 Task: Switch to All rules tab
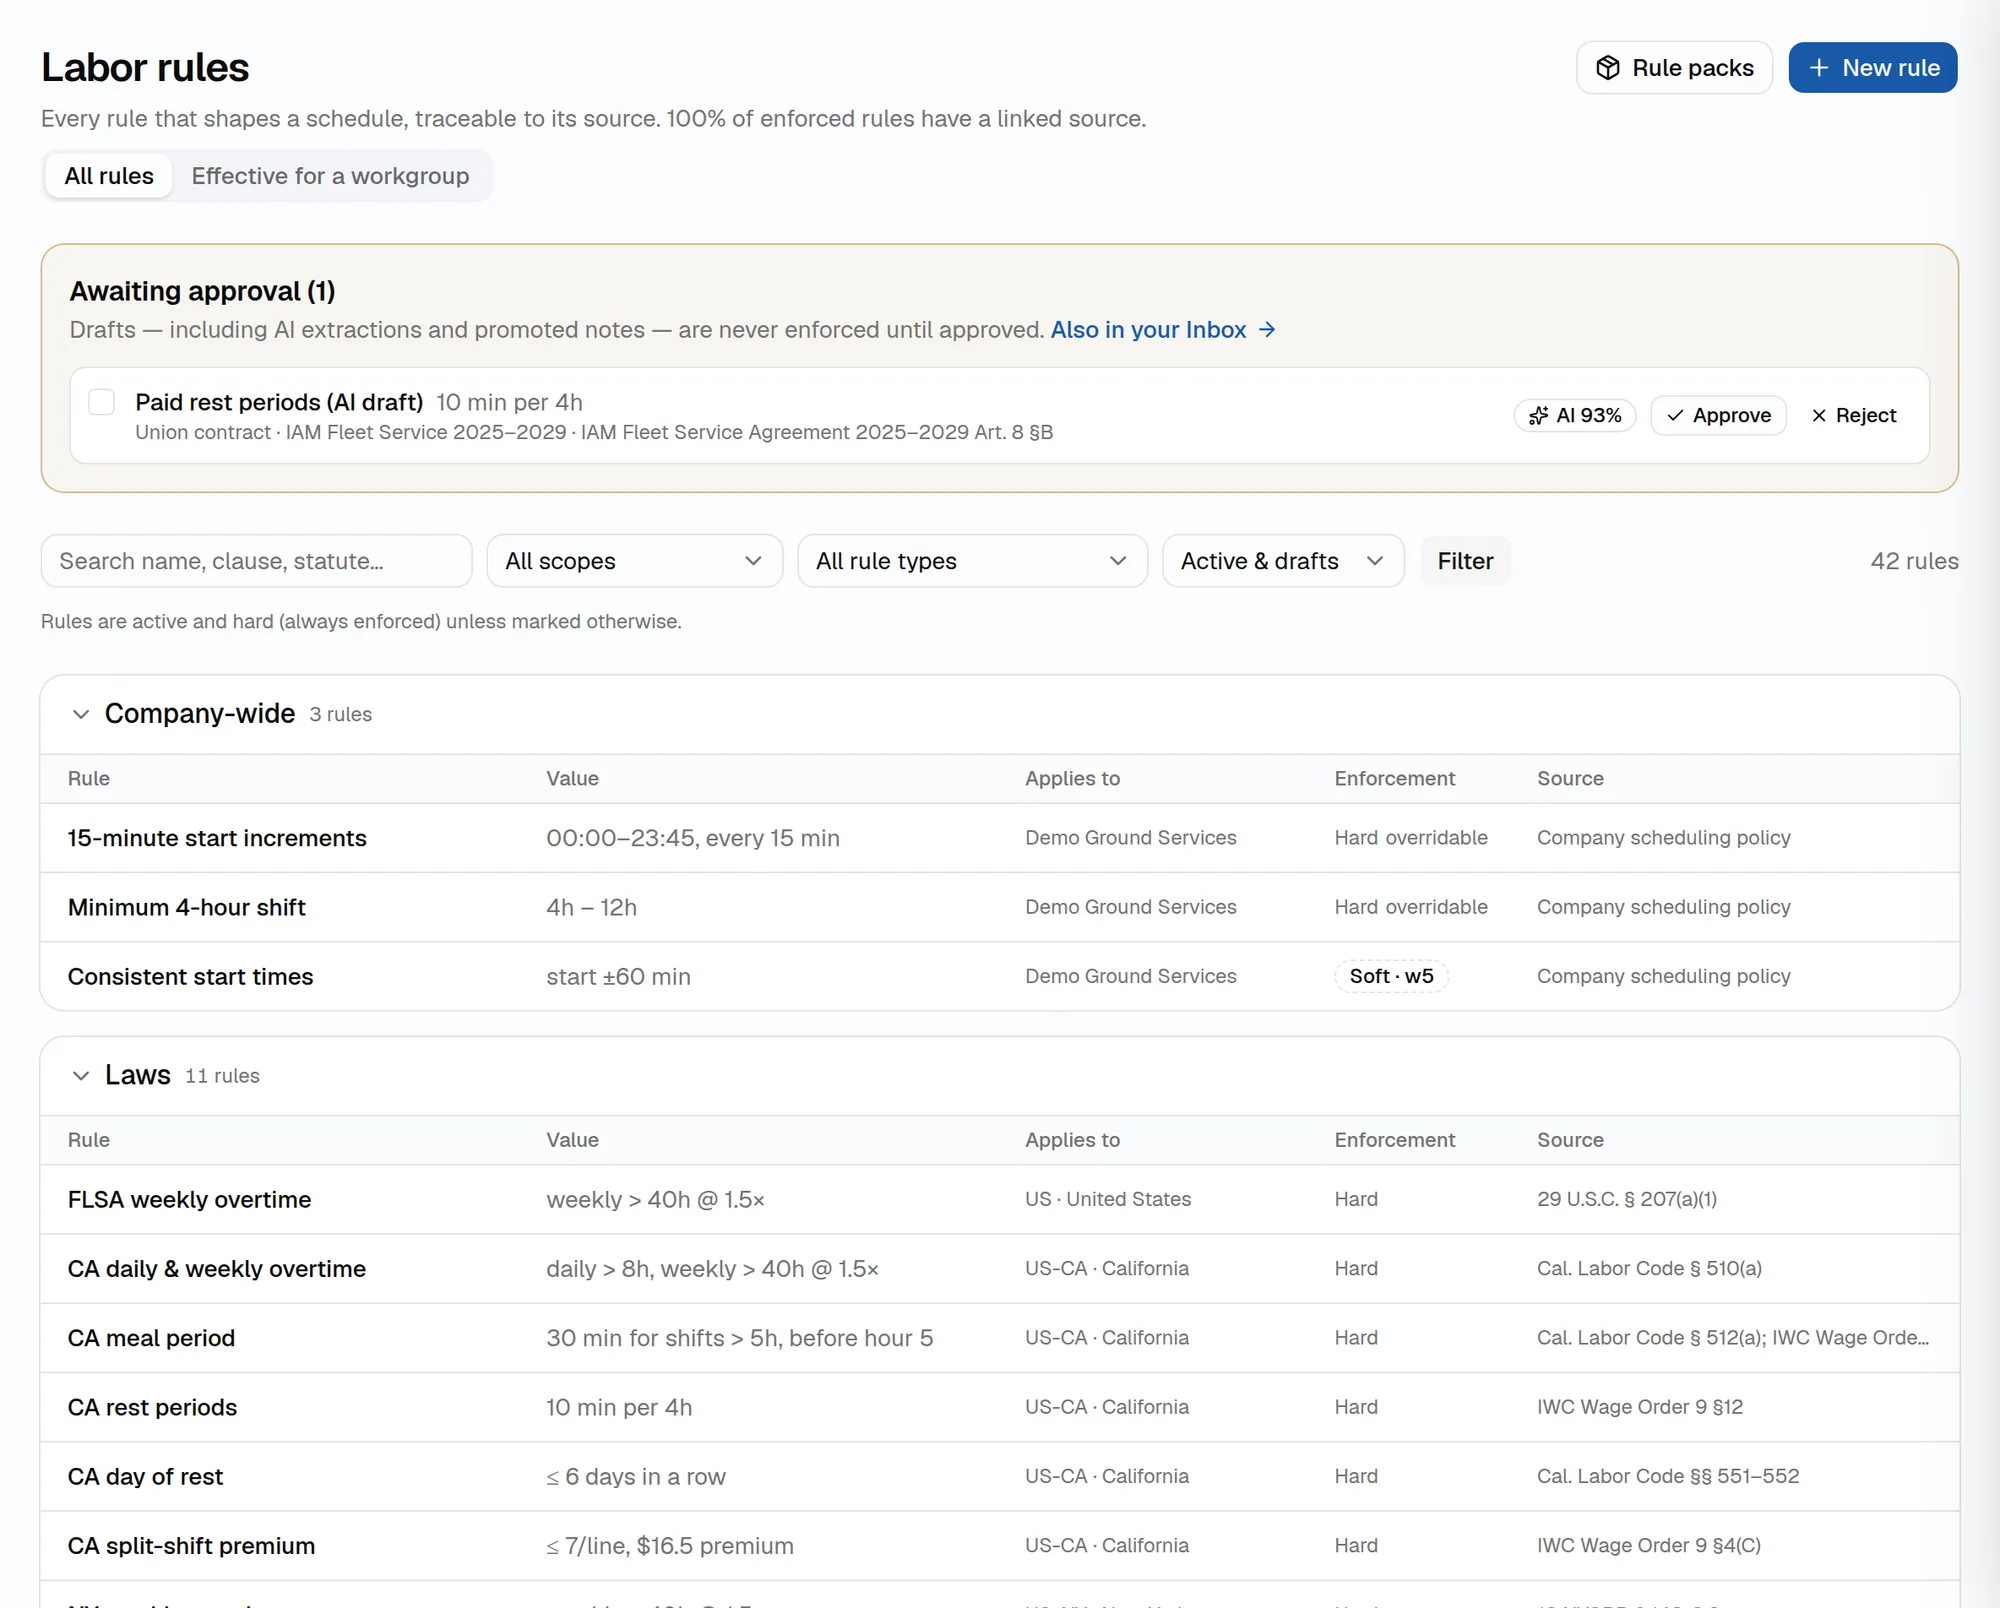(x=109, y=176)
